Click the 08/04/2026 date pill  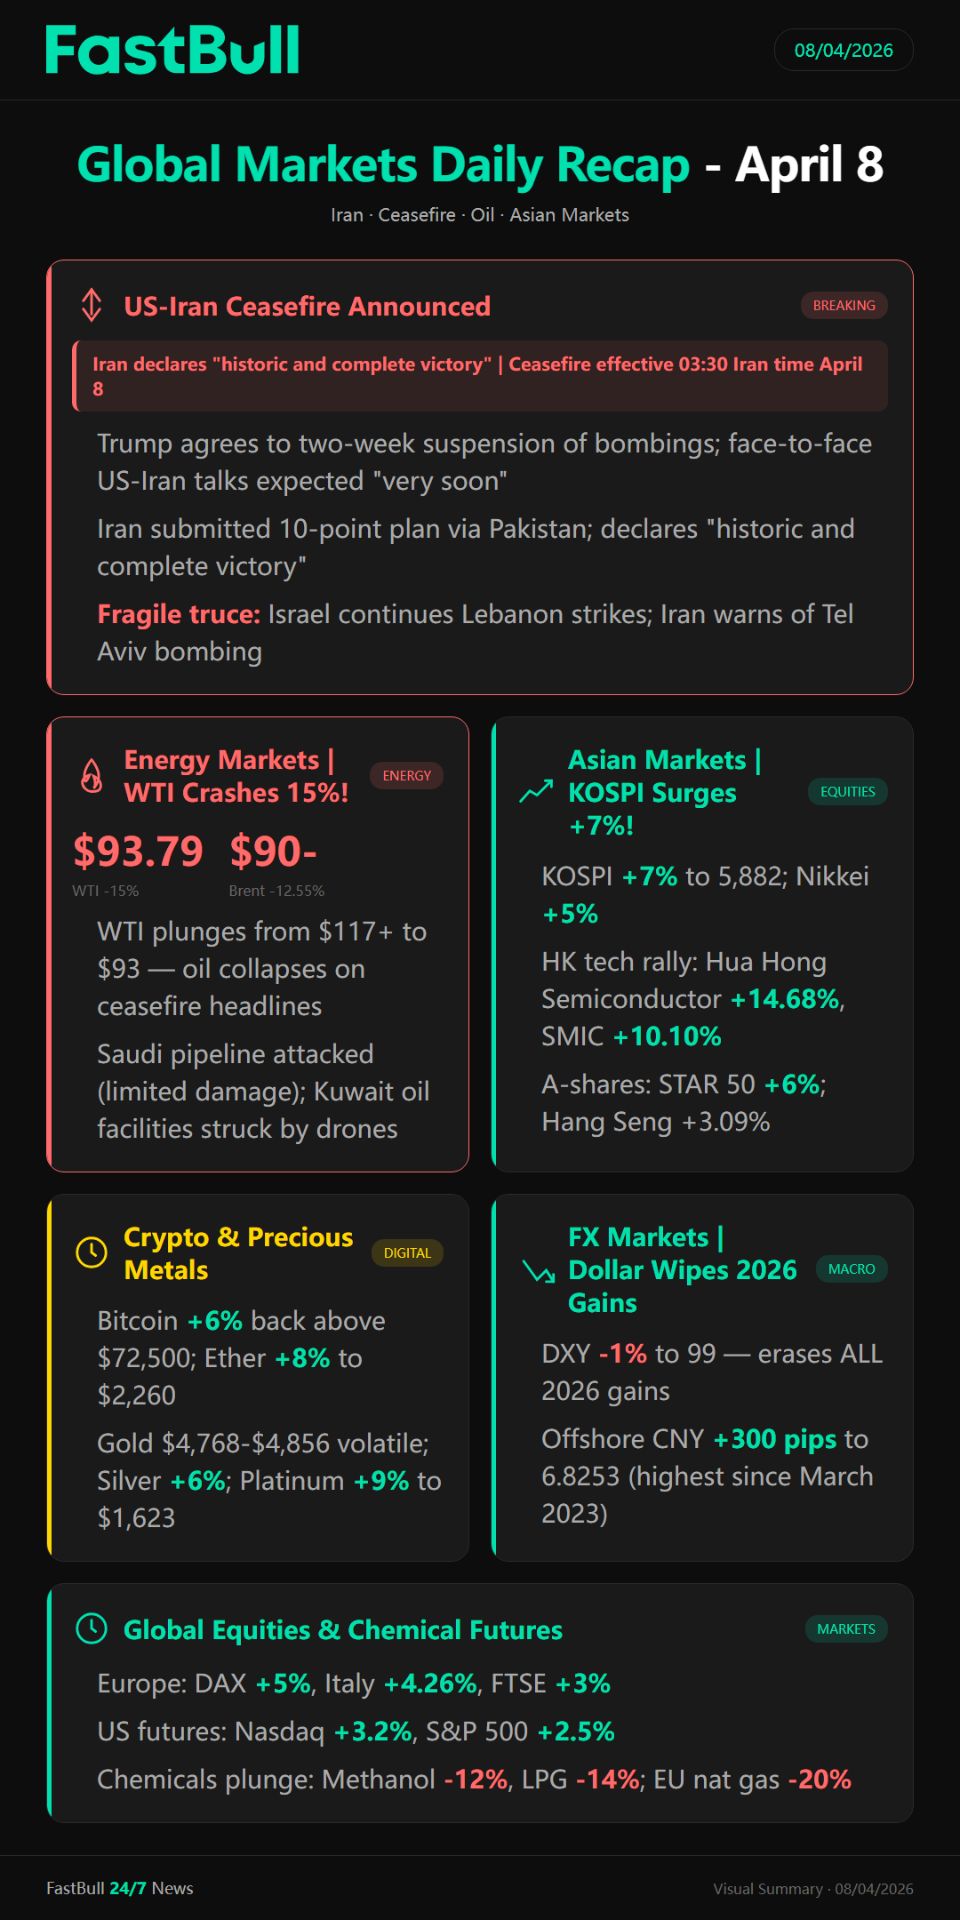pyautogui.click(x=843, y=50)
